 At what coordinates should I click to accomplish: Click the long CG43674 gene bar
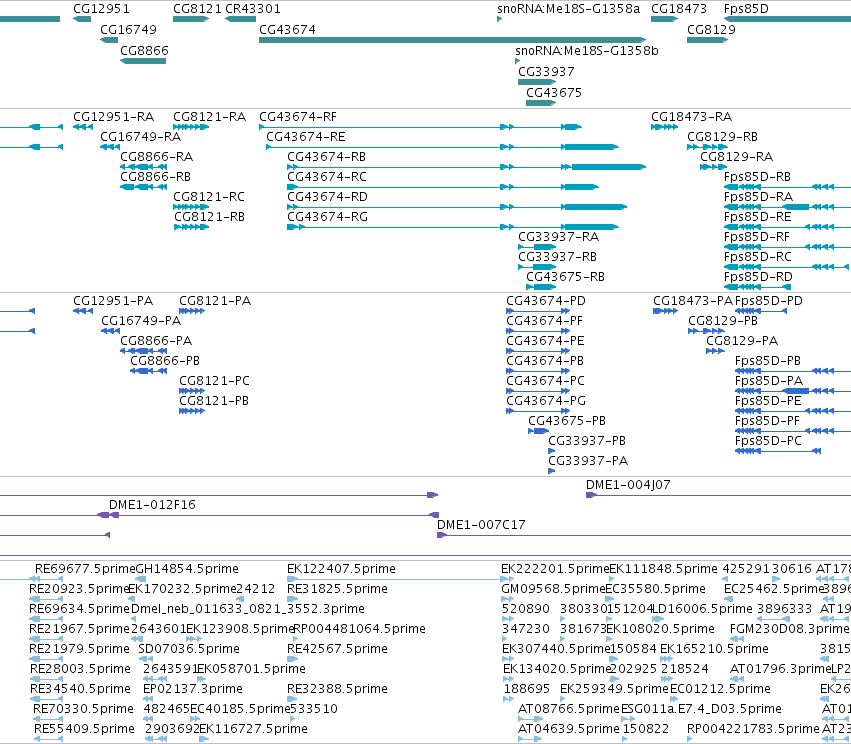pos(453,40)
